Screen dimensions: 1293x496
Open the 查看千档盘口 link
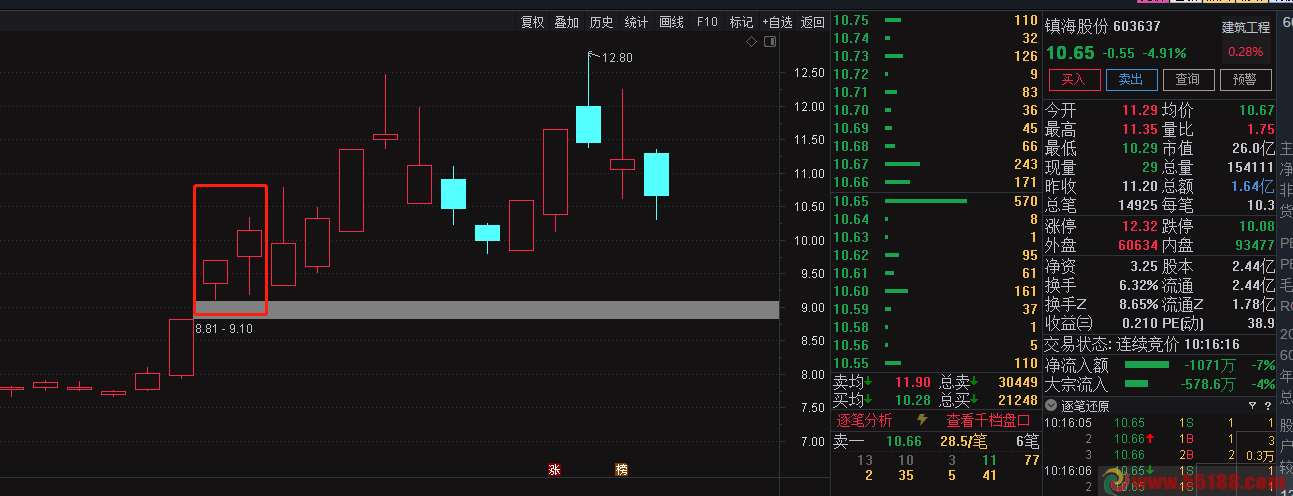click(x=988, y=420)
